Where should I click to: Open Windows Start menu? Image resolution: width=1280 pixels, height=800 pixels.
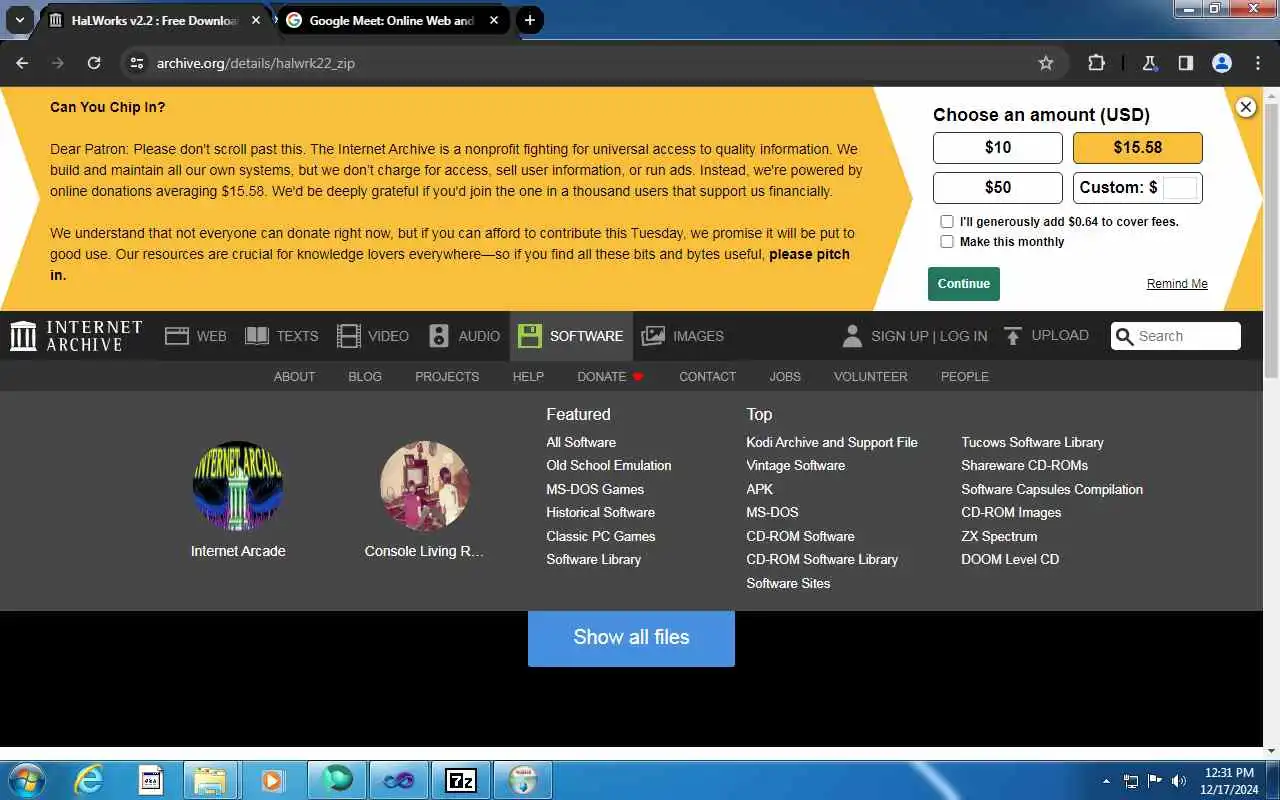pyautogui.click(x=27, y=780)
